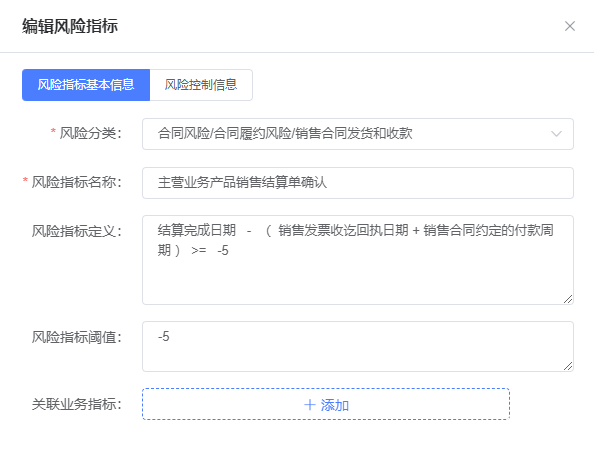This screenshot has height=462, width=594.
Task: Click the 关联业务指标 field label
Action: pyautogui.click(x=77, y=404)
